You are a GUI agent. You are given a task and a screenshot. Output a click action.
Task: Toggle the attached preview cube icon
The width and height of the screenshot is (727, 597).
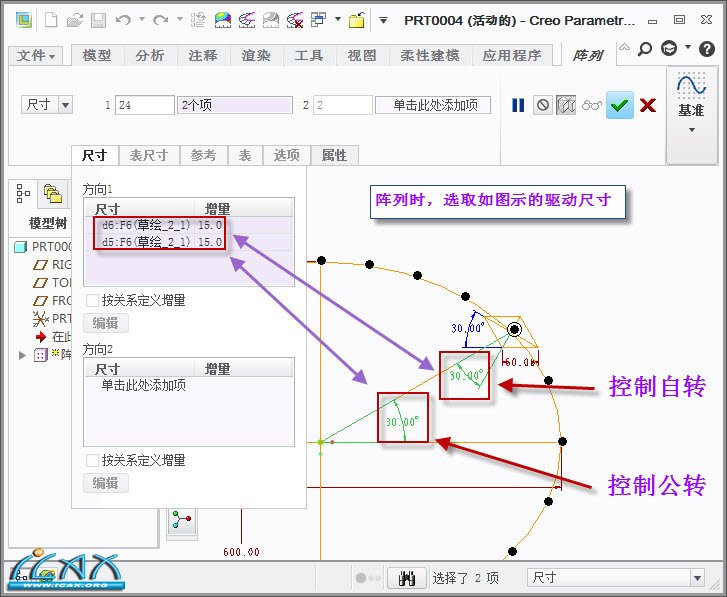coord(566,105)
